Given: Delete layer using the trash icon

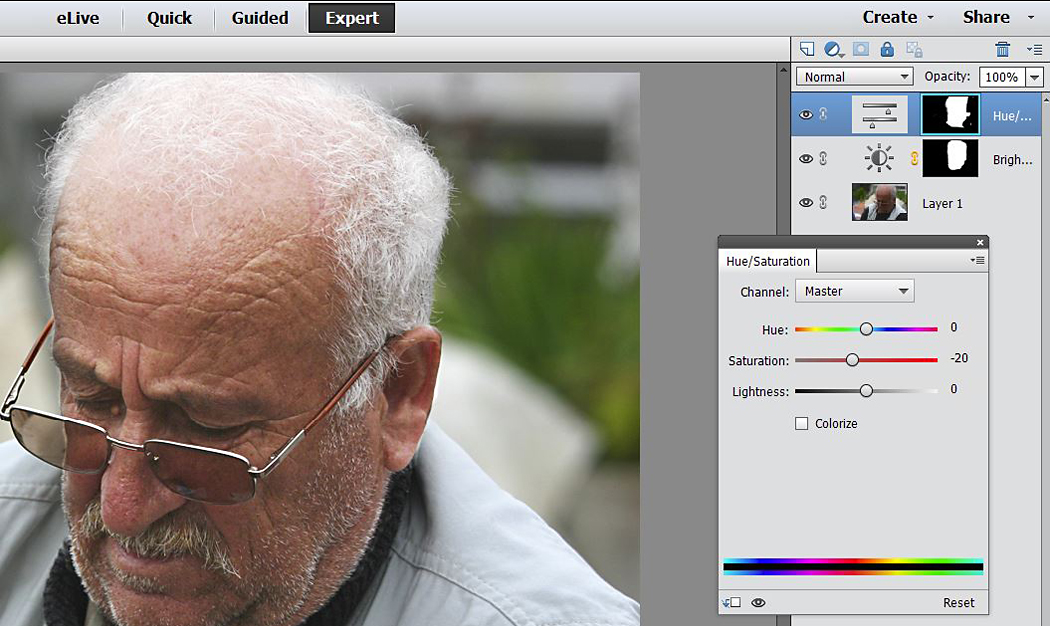Looking at the screenshot, I should (x=1002, y=49).
